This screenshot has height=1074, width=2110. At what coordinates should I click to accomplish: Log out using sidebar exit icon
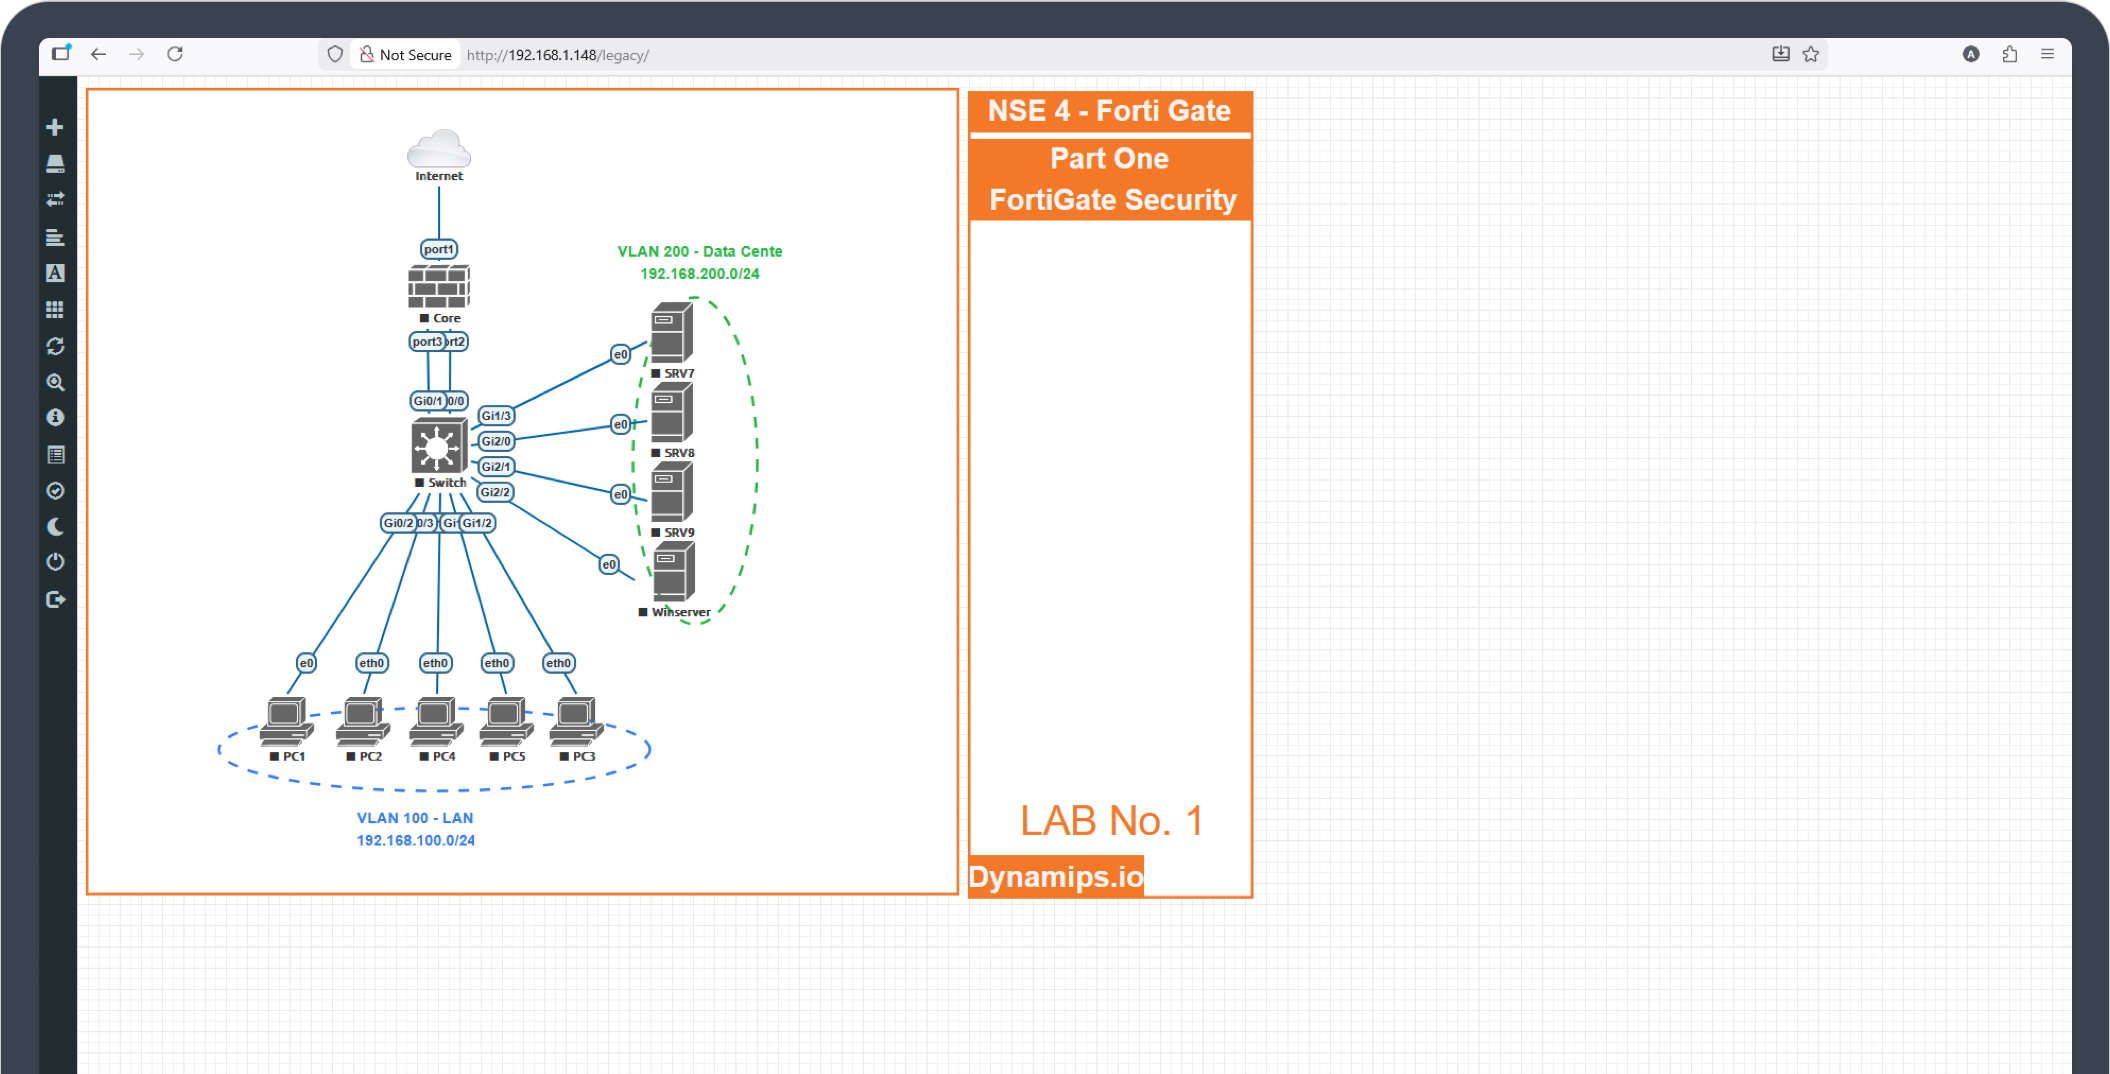55,599
